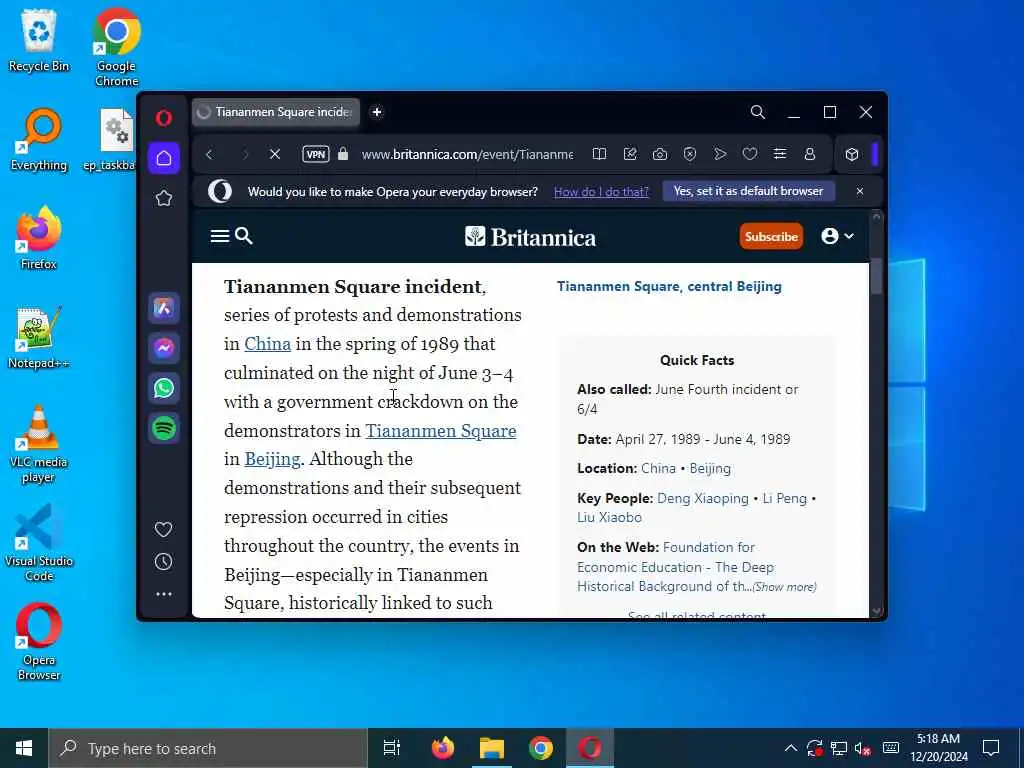The image size is (1024, 768).
Task: Open Quick Facts location China link
Action: click(658, 469)
